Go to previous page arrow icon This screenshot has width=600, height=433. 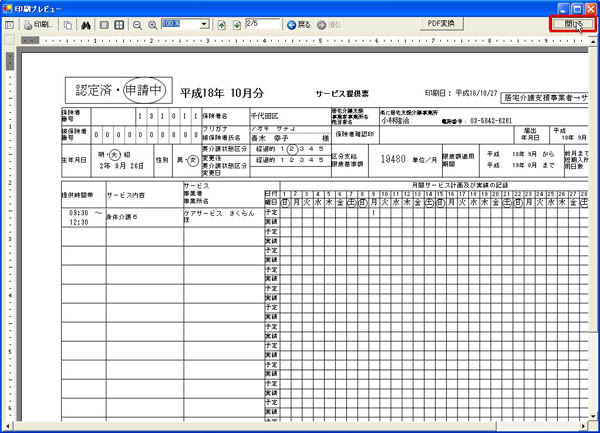222,25
